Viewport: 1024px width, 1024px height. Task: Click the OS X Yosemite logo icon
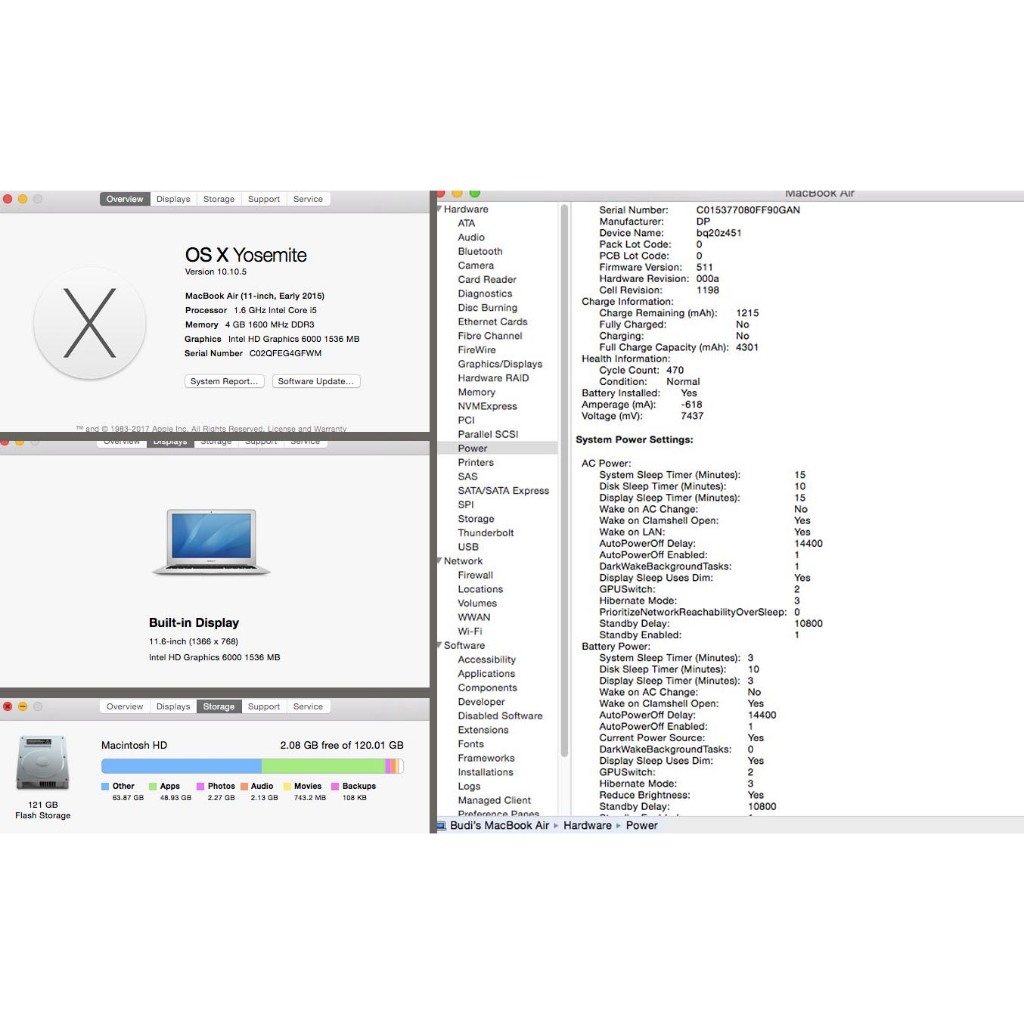tap(90, 323)
